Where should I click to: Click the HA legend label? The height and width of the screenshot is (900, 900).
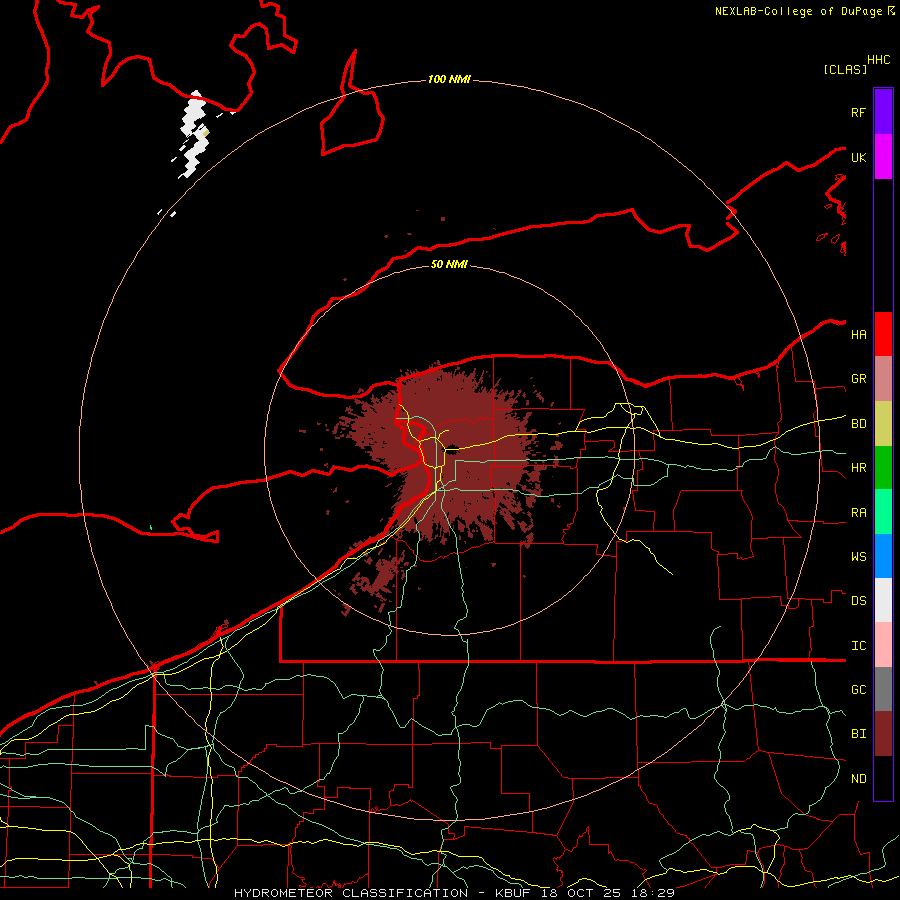click(858, 334)
